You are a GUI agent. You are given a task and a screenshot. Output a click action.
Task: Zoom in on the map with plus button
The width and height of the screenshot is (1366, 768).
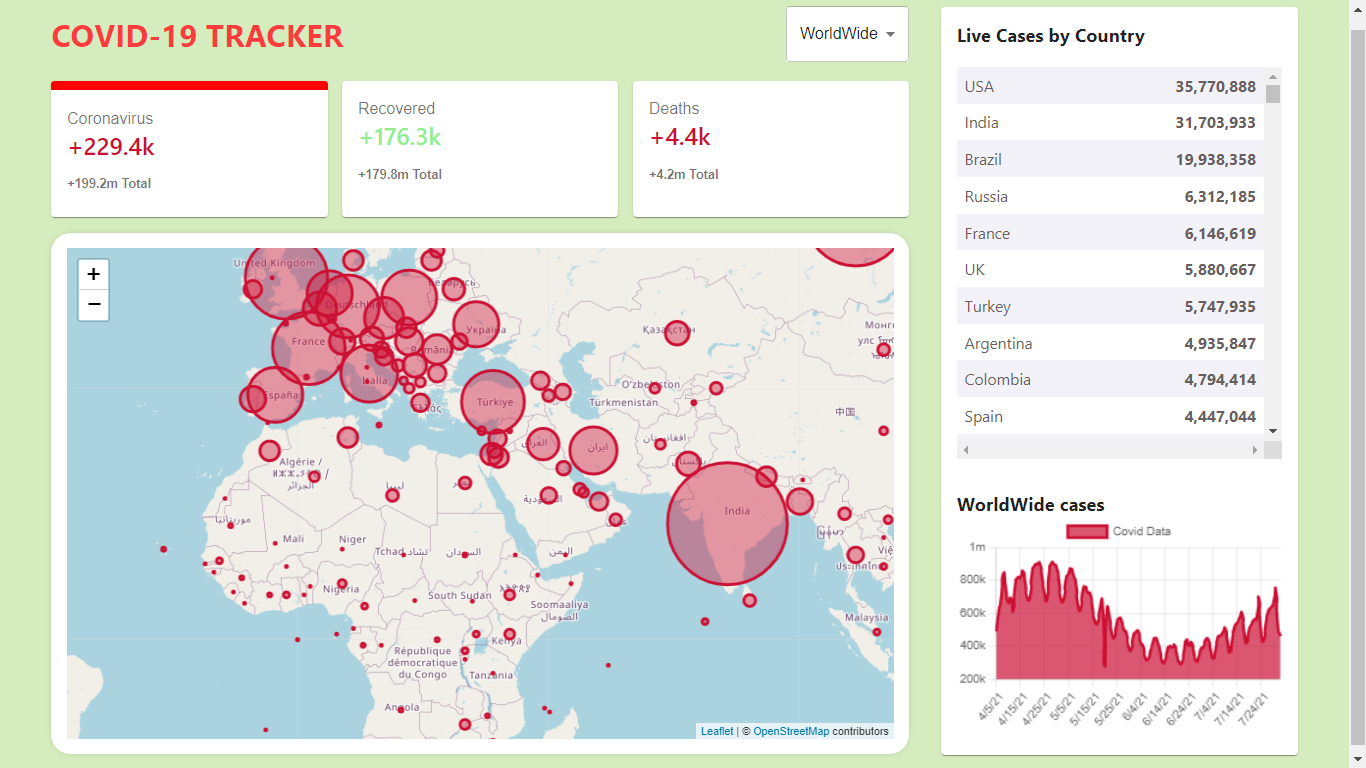click(x=93, y=274)
